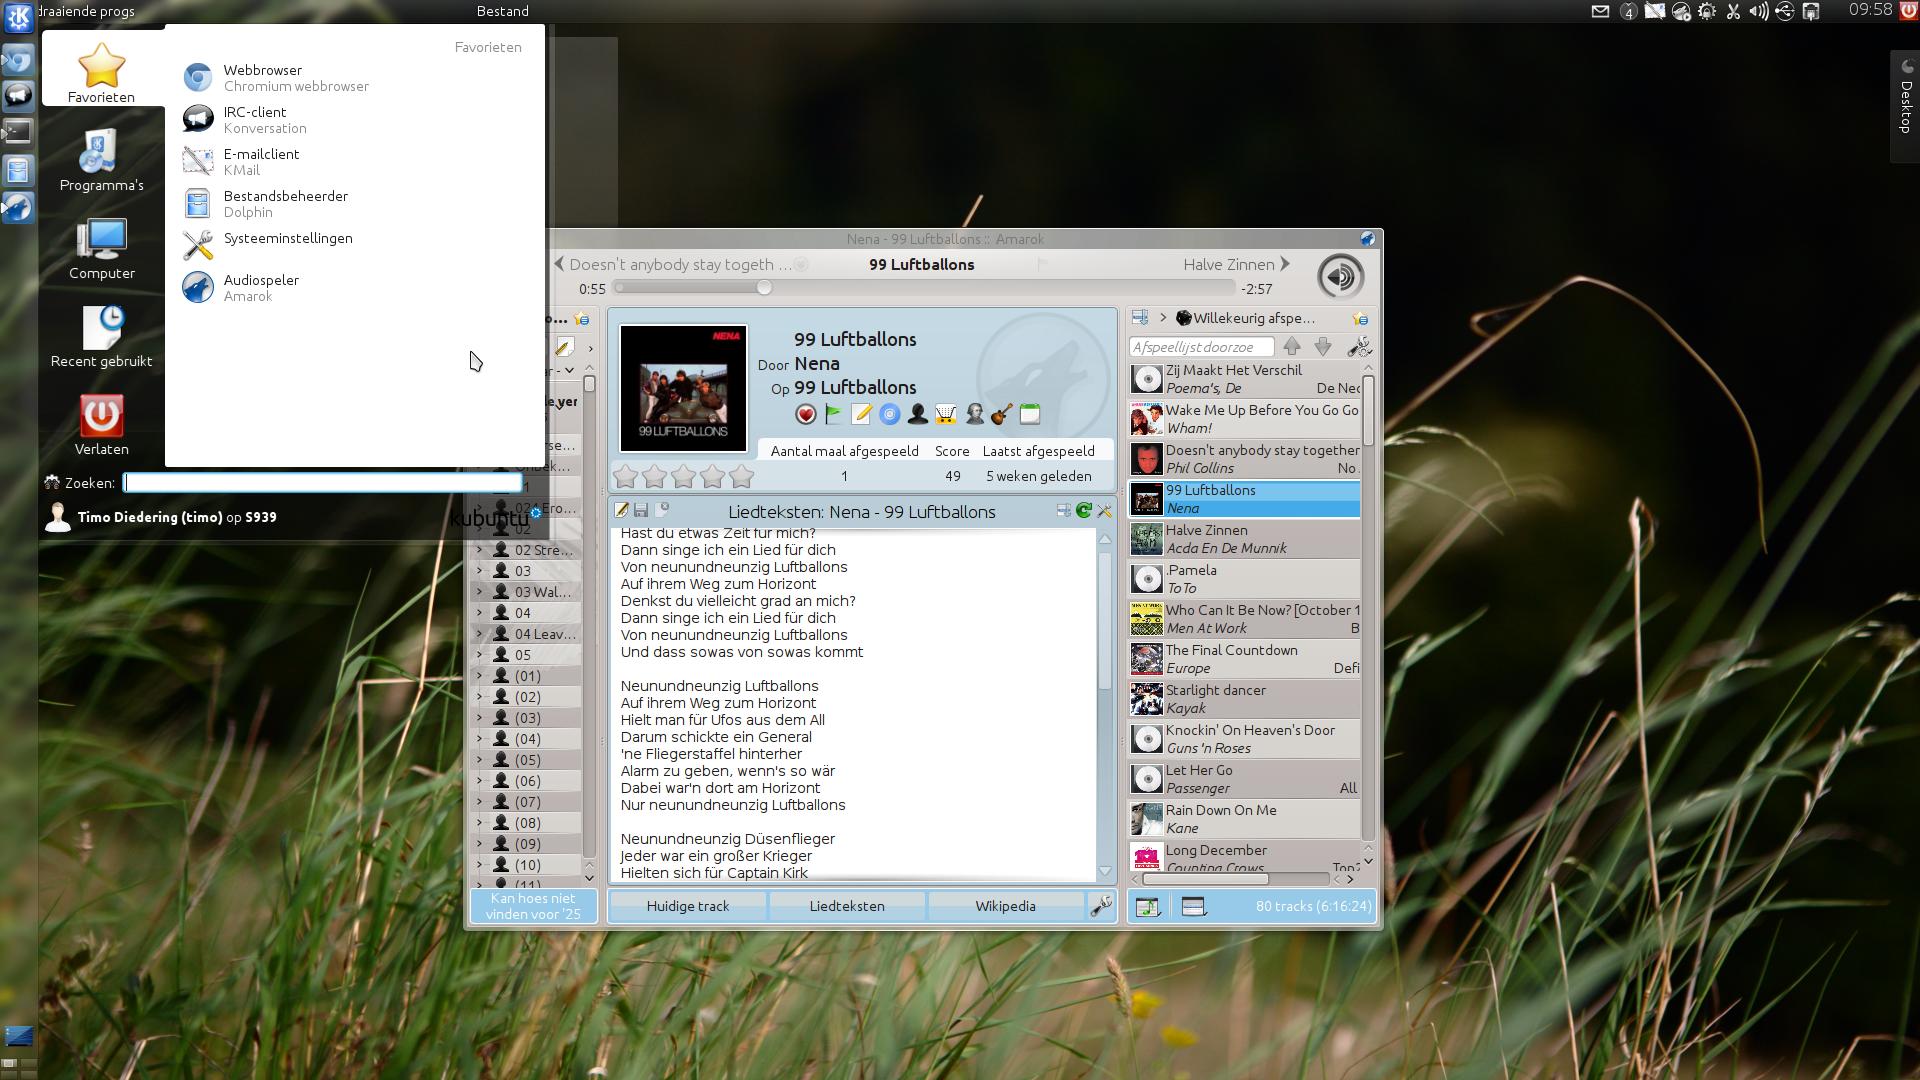Screen dimensions: 1920x1080
Task: Click the blue disc album icon
Action: [889, 414]
